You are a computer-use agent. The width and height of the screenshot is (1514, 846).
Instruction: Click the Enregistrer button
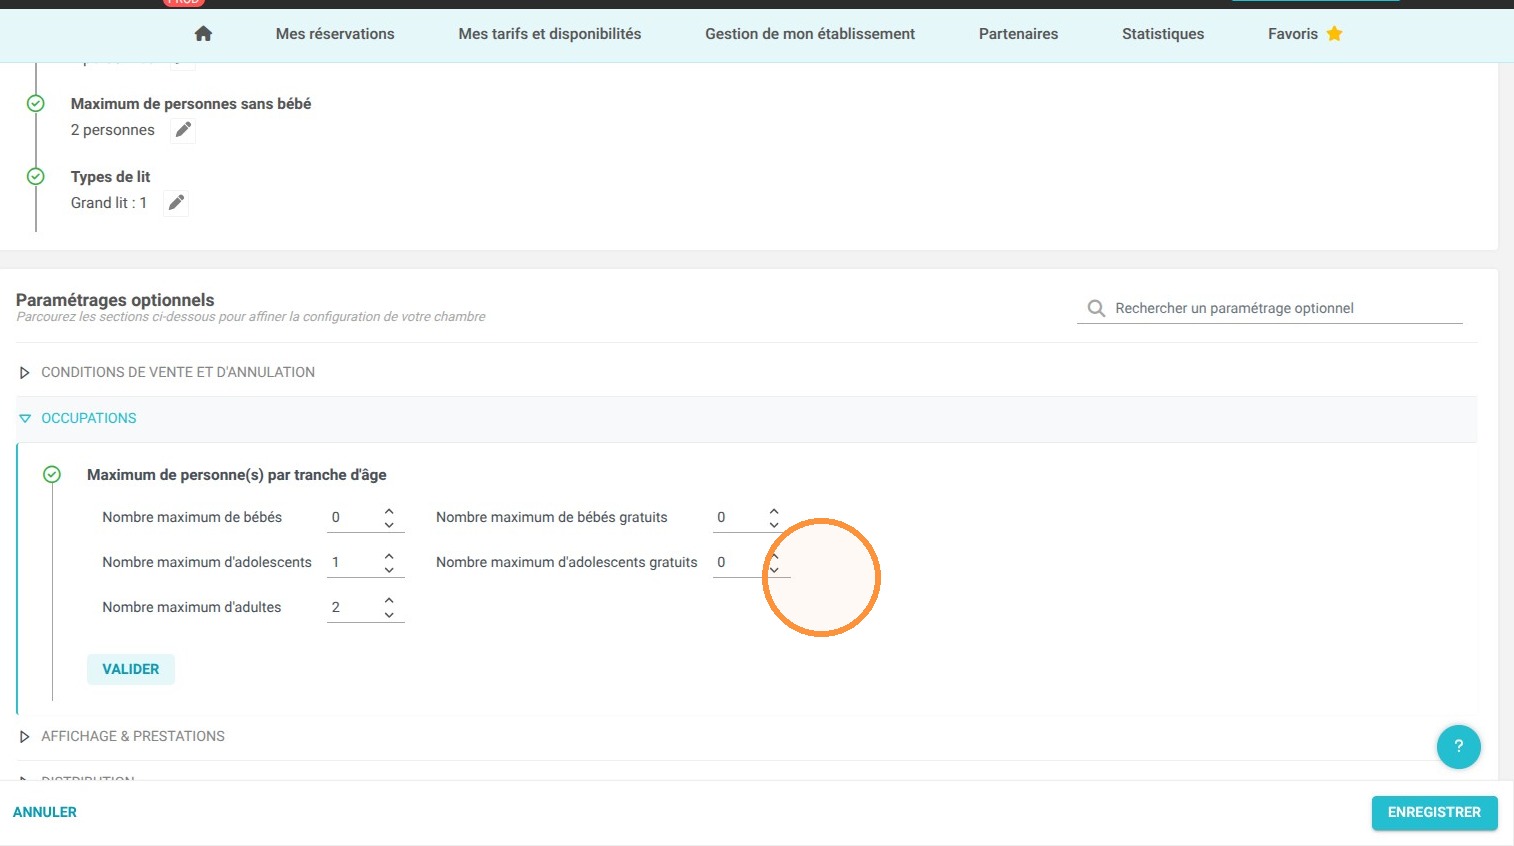coord(1434,813)
